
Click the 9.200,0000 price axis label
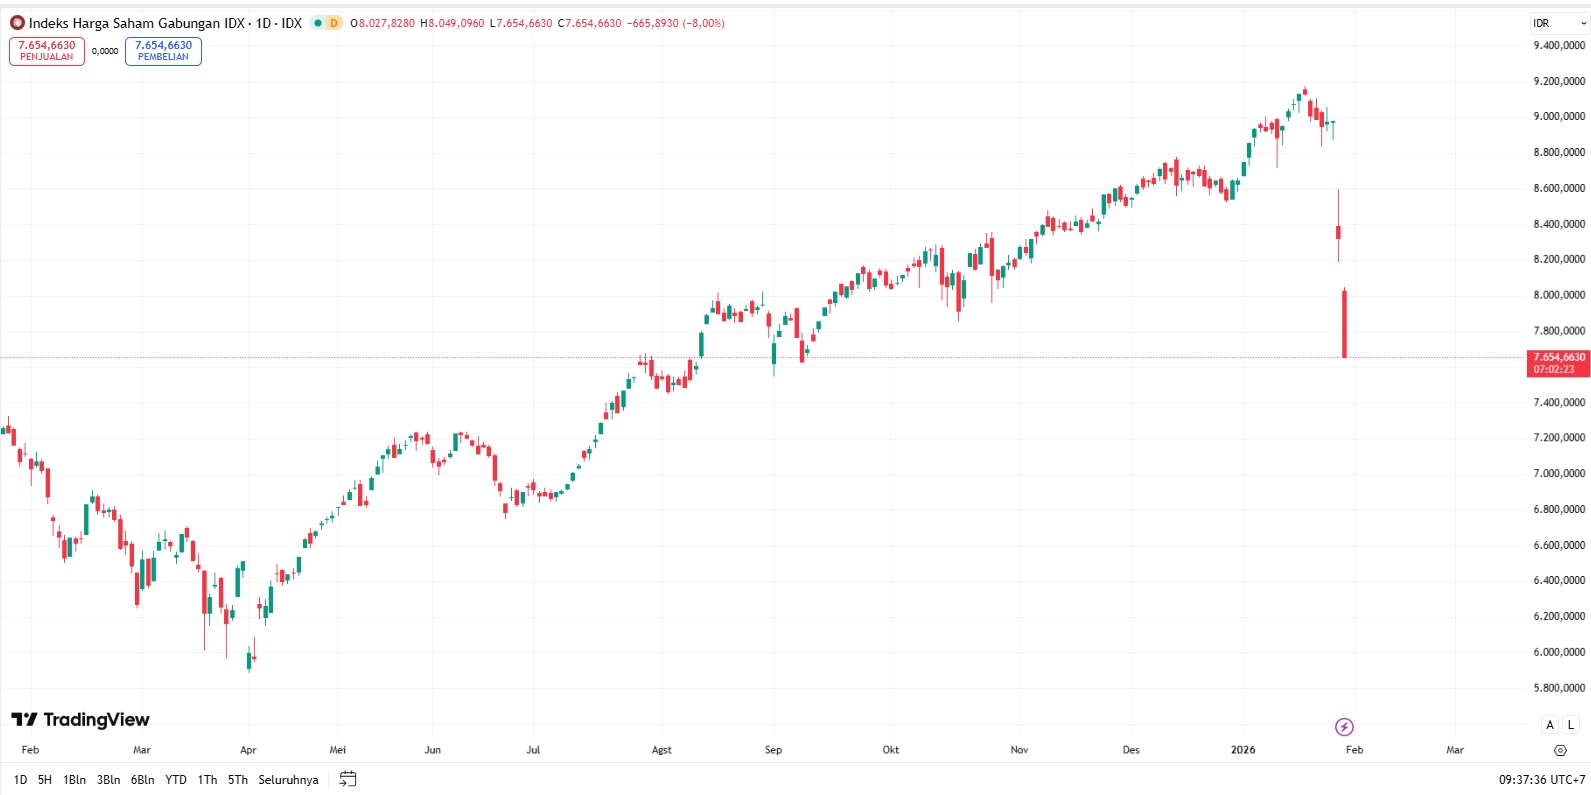coord(1559,81)
